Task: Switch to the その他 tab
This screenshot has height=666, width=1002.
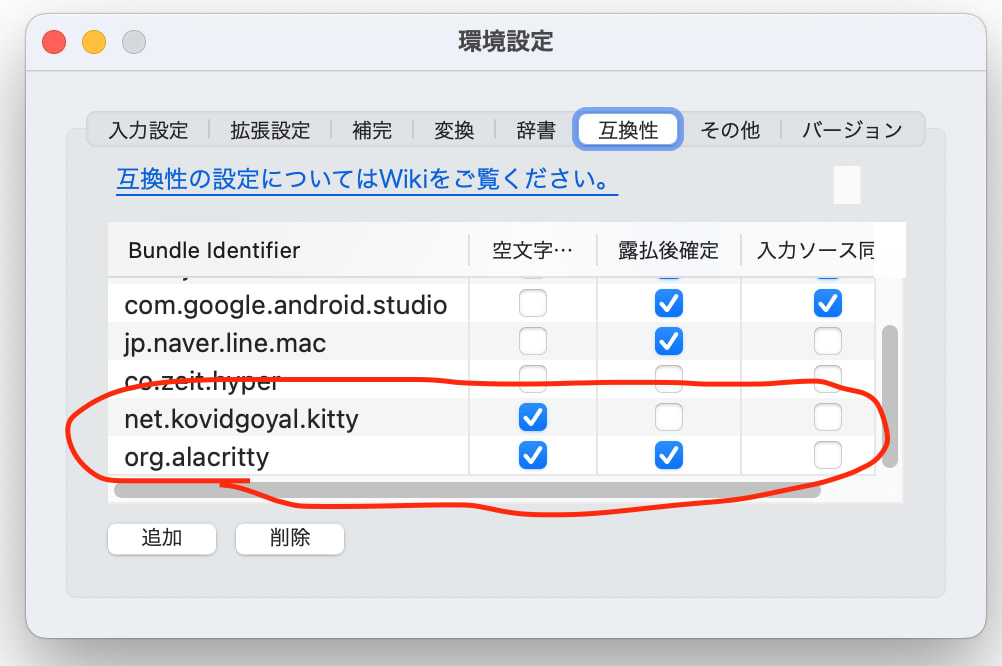Action: point(730,130)
